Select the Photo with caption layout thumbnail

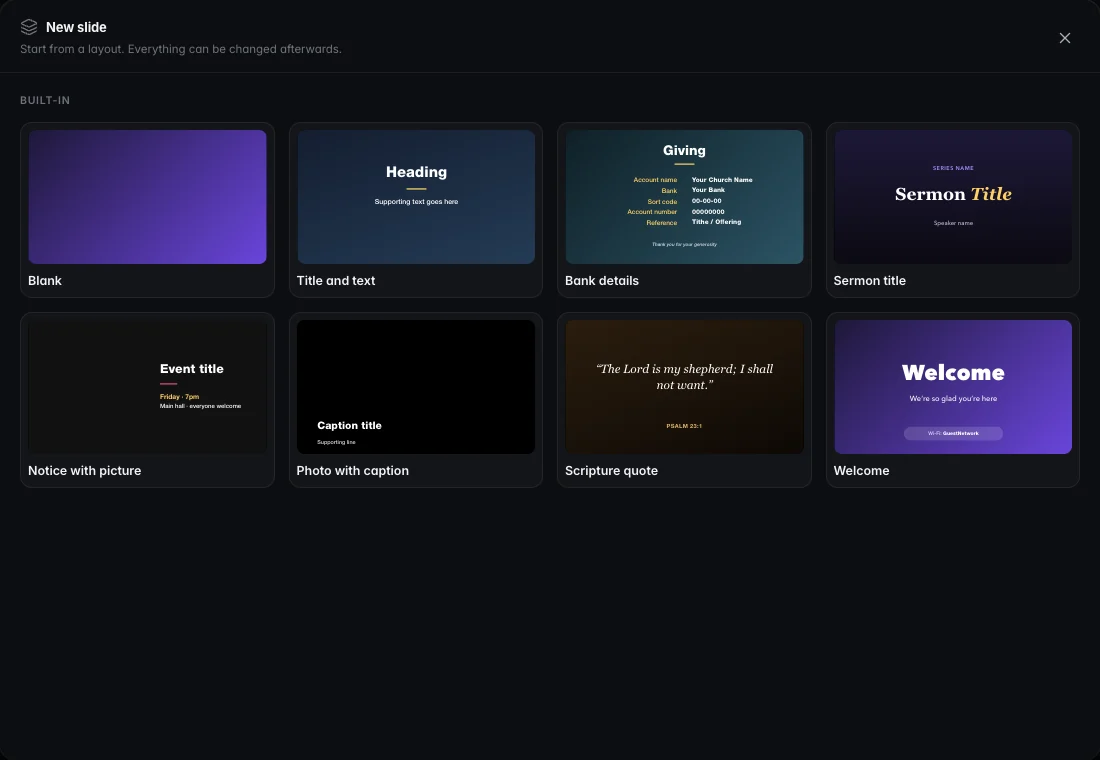(416, 387)
